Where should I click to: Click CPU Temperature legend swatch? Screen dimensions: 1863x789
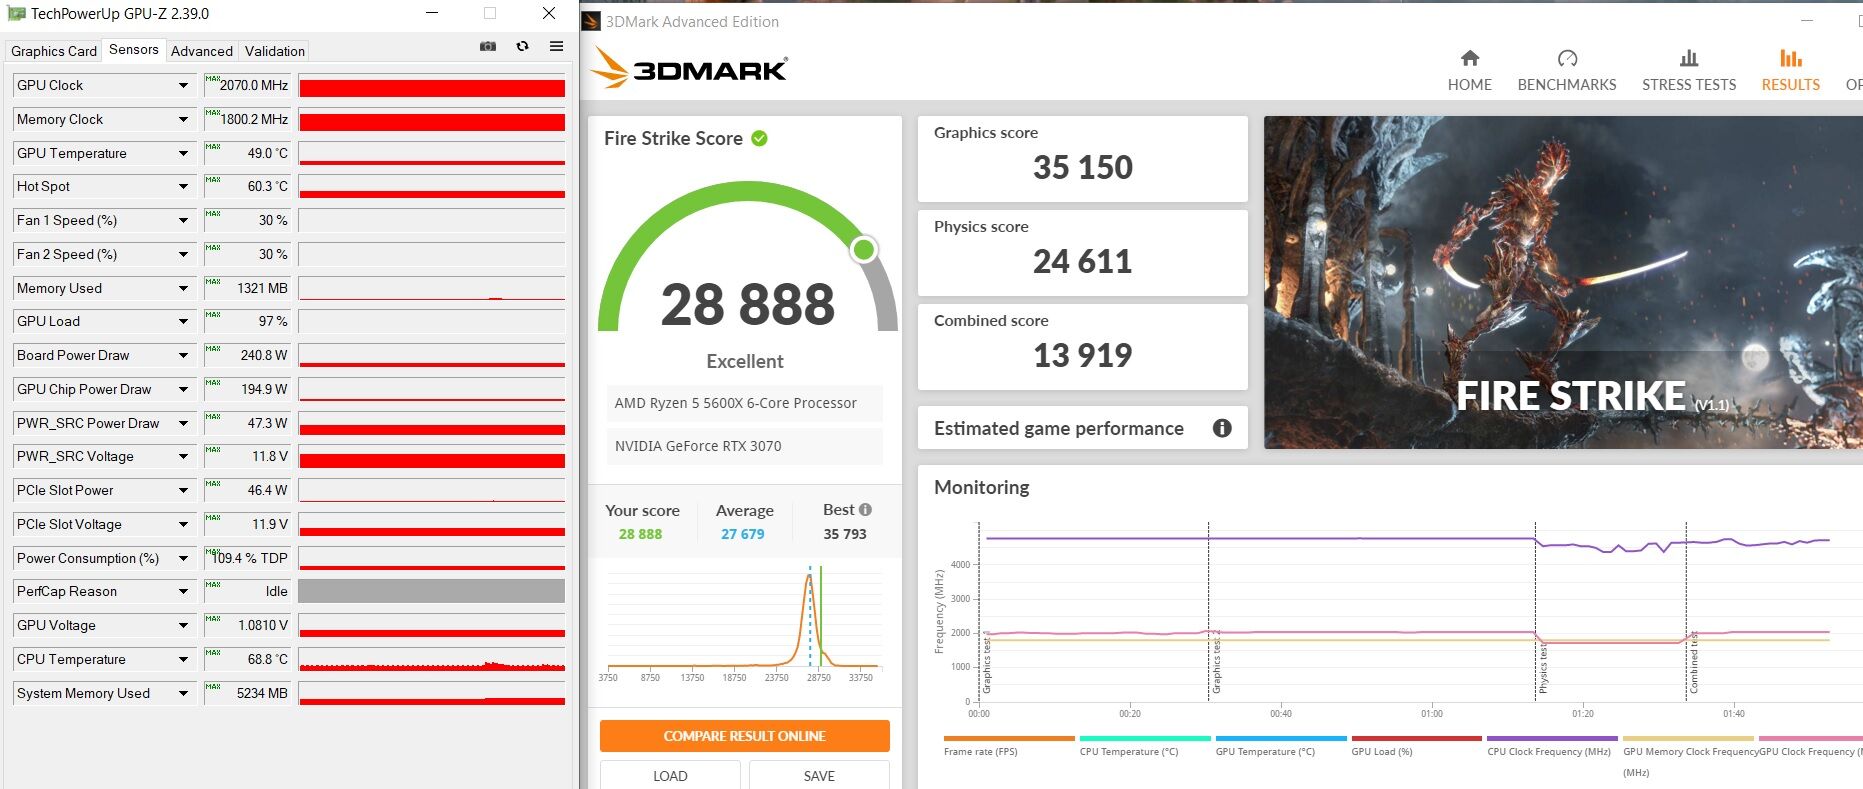point(1145,739)
